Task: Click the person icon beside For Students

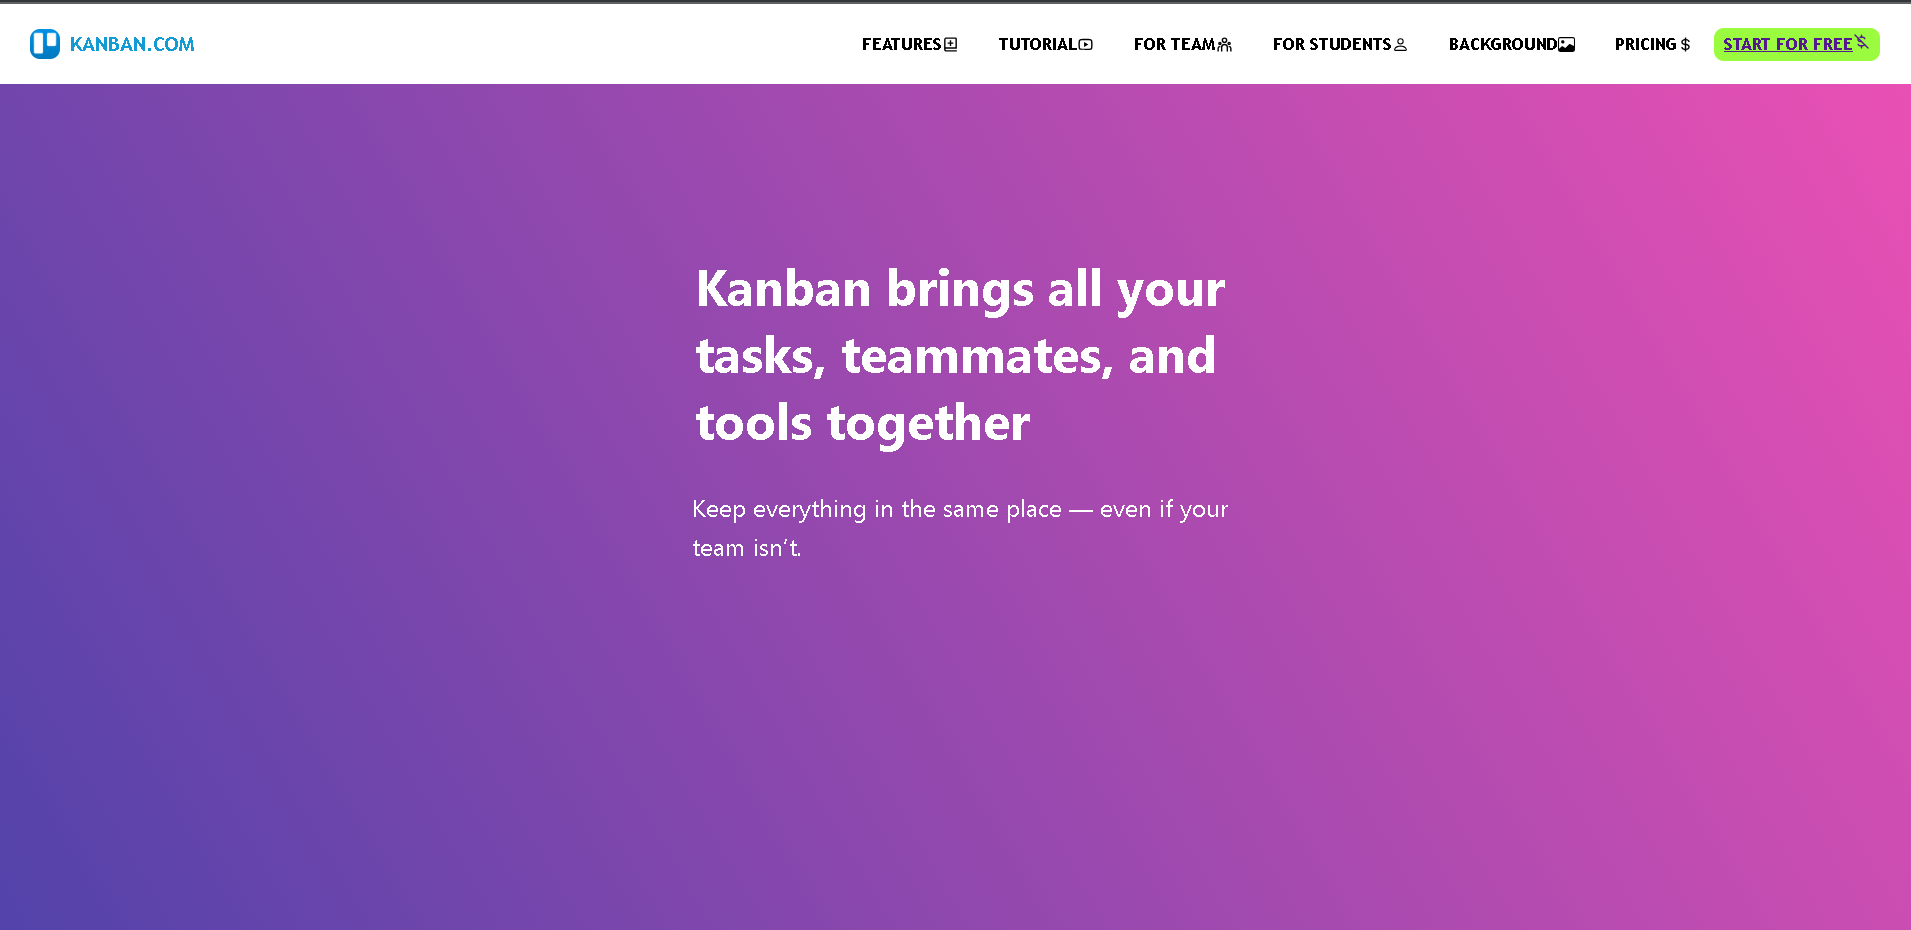Action: 1401,44
